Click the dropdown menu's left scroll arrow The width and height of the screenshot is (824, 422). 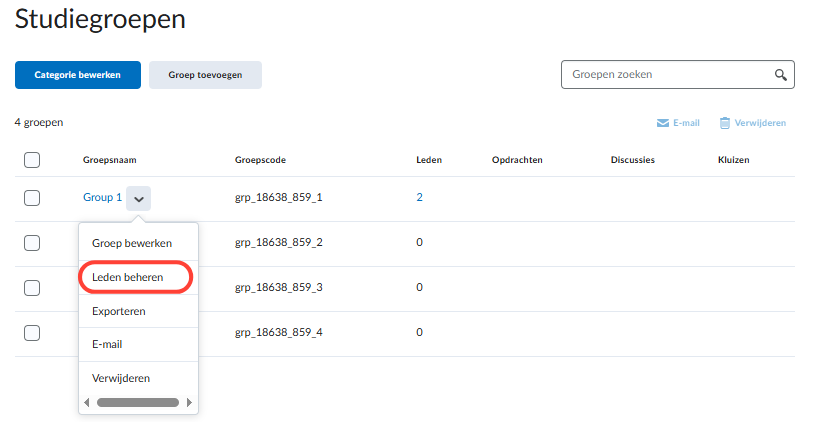pyautogui.click(x=87, y=403)
